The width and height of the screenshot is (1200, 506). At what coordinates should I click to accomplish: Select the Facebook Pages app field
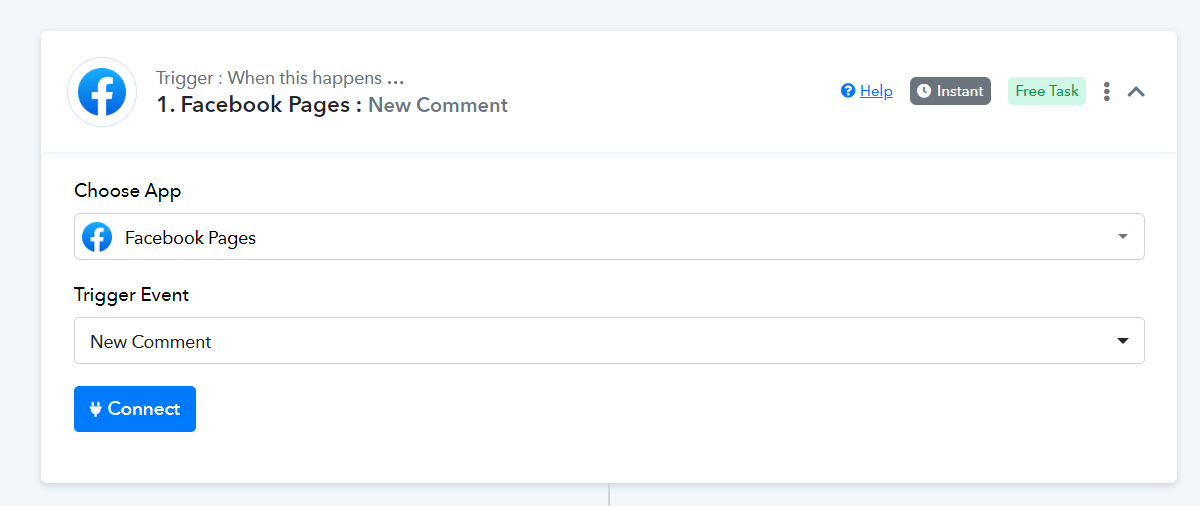pos(609,237)
